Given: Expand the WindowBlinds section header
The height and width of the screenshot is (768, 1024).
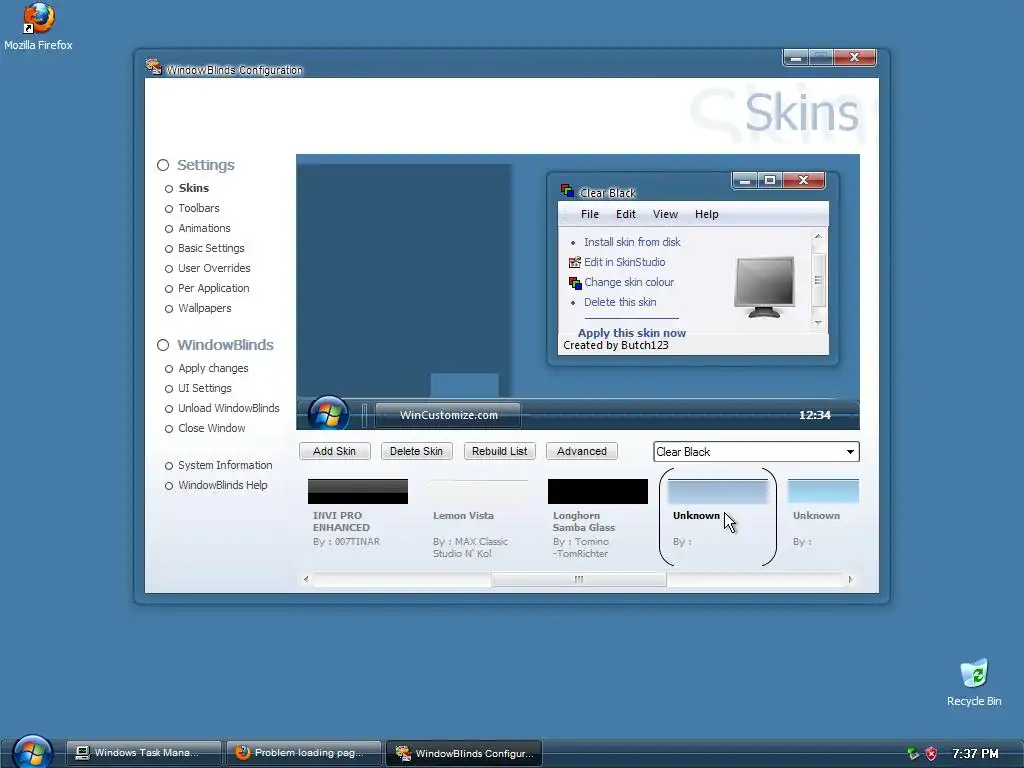Looking at the screenshot, I should pyautogui.click(x=216, y=345).
